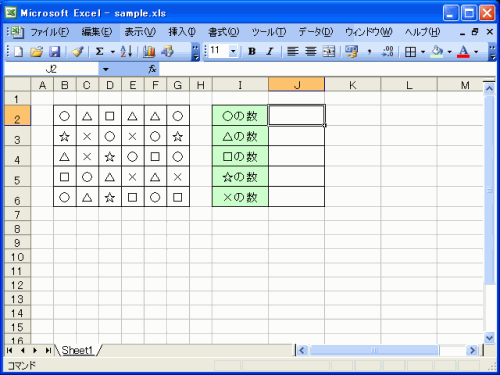Create a new blank workbook
The height and width of the screenshot is (375, 500).
click(x=18, y=52)
